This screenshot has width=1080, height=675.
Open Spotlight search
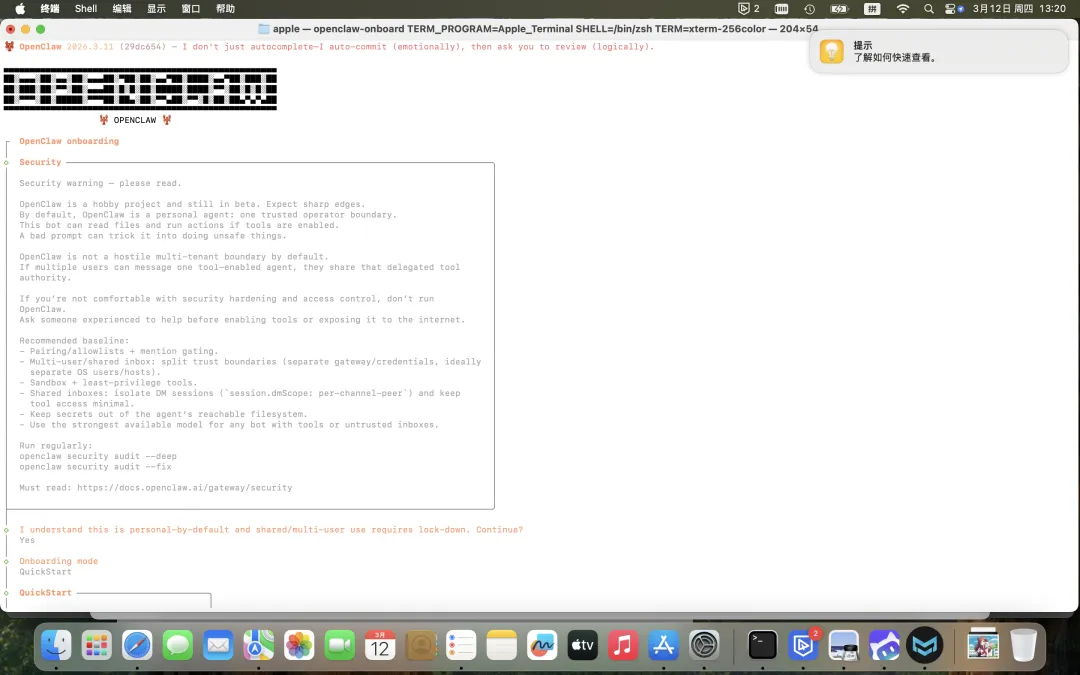[928, 8]
